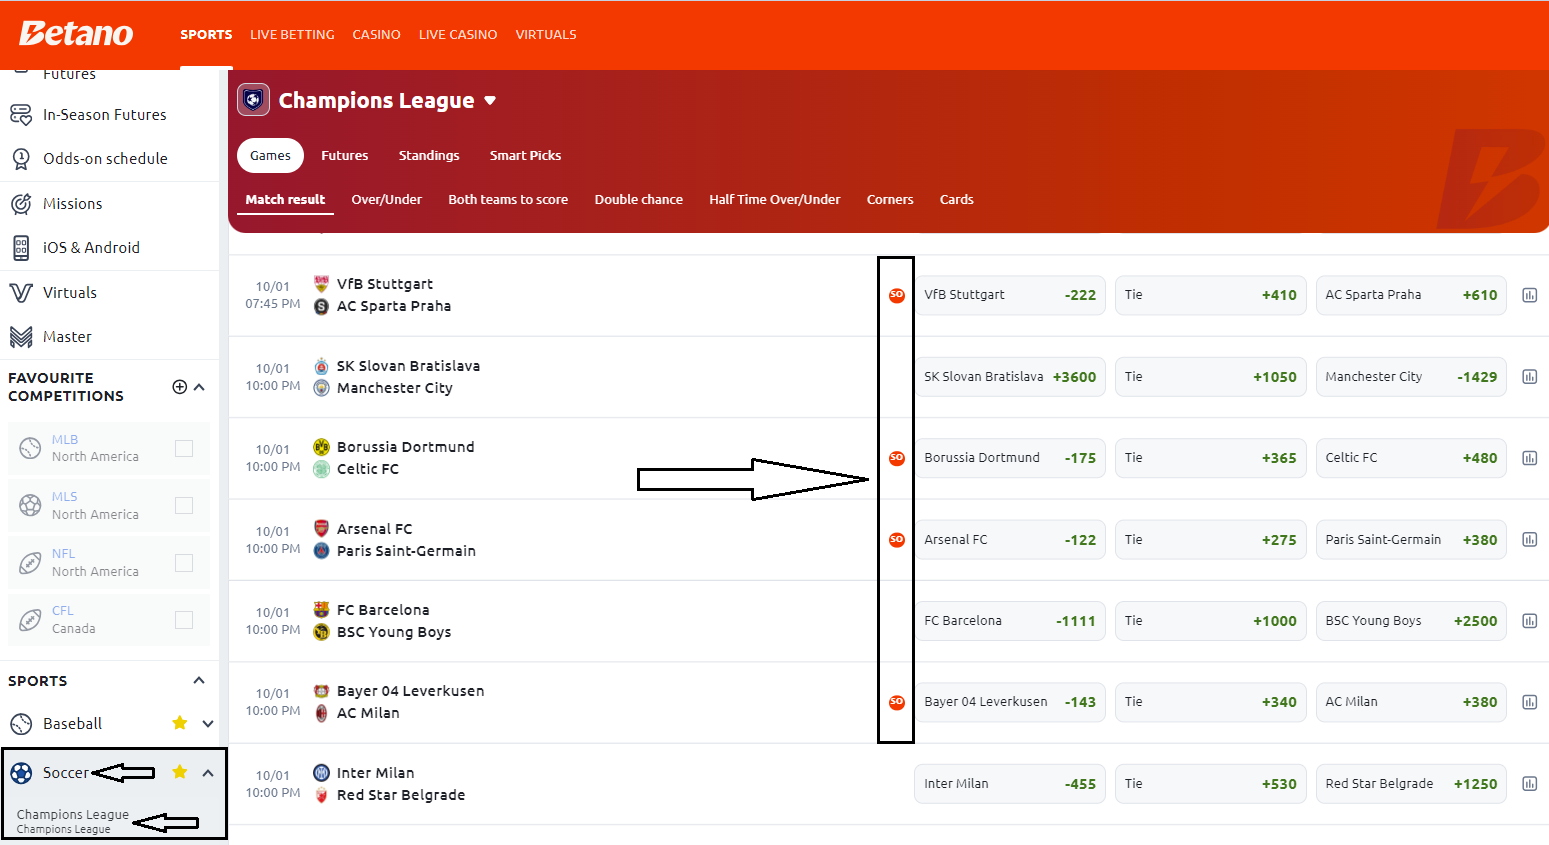Select Both teams to score tab
The height and width of the screenshot is (845, 1549).
tap(508, 200)
